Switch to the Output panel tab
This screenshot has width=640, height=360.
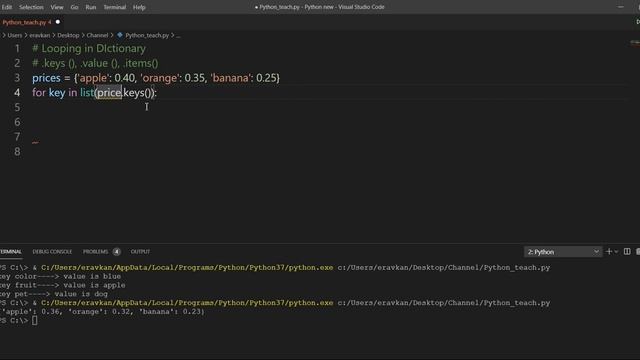coord(140,252)
